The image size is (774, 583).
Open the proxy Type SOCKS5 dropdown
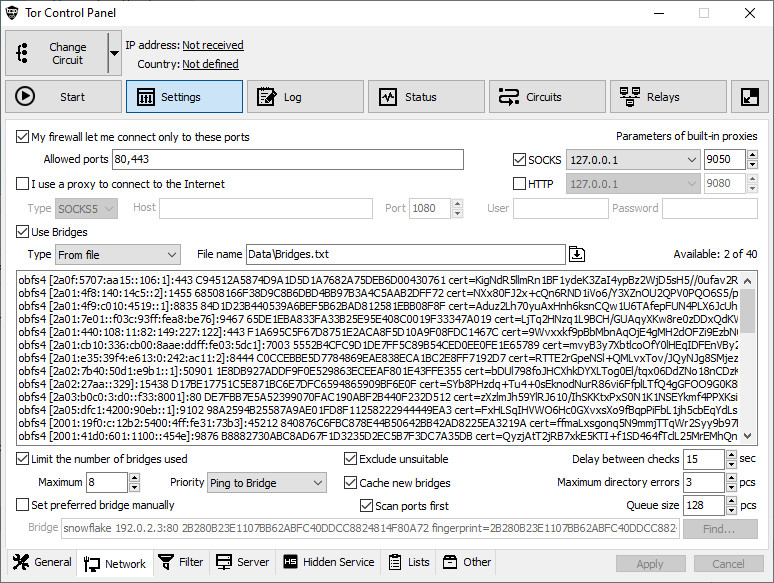(86, 209)
